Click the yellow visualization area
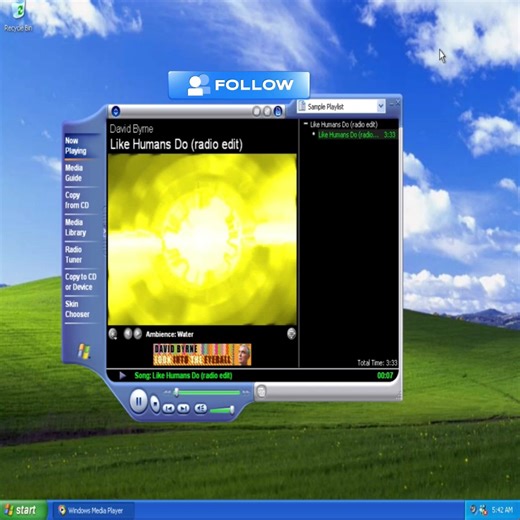 click(x=202, y=239)
